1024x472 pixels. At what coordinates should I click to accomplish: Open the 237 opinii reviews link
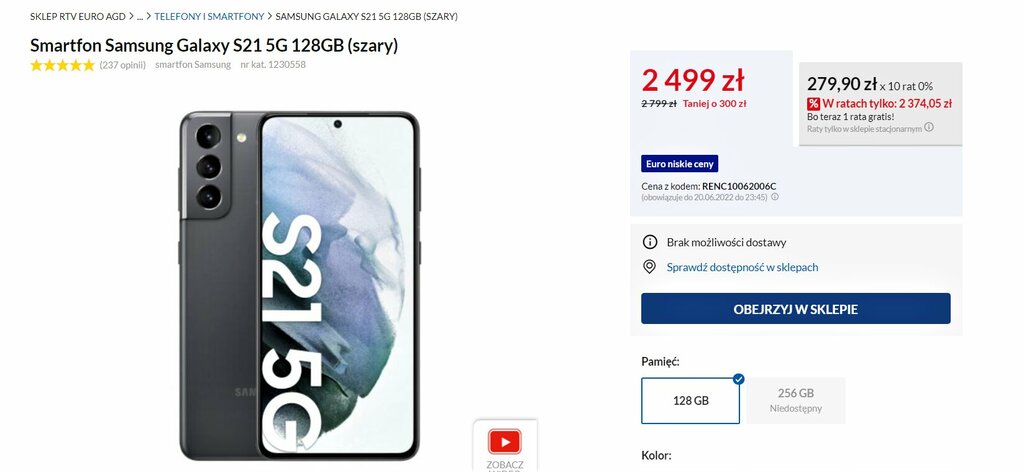coord(123,65)
